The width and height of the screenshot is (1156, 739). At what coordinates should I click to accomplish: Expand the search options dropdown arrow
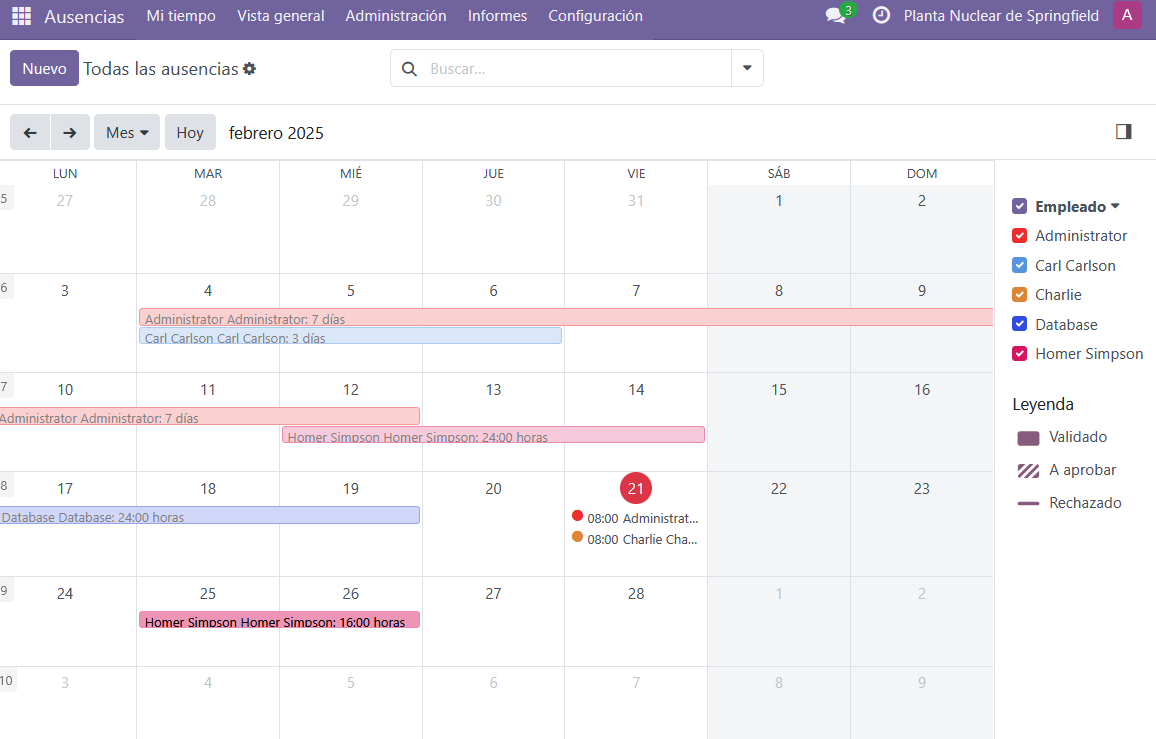coord(747,69)
